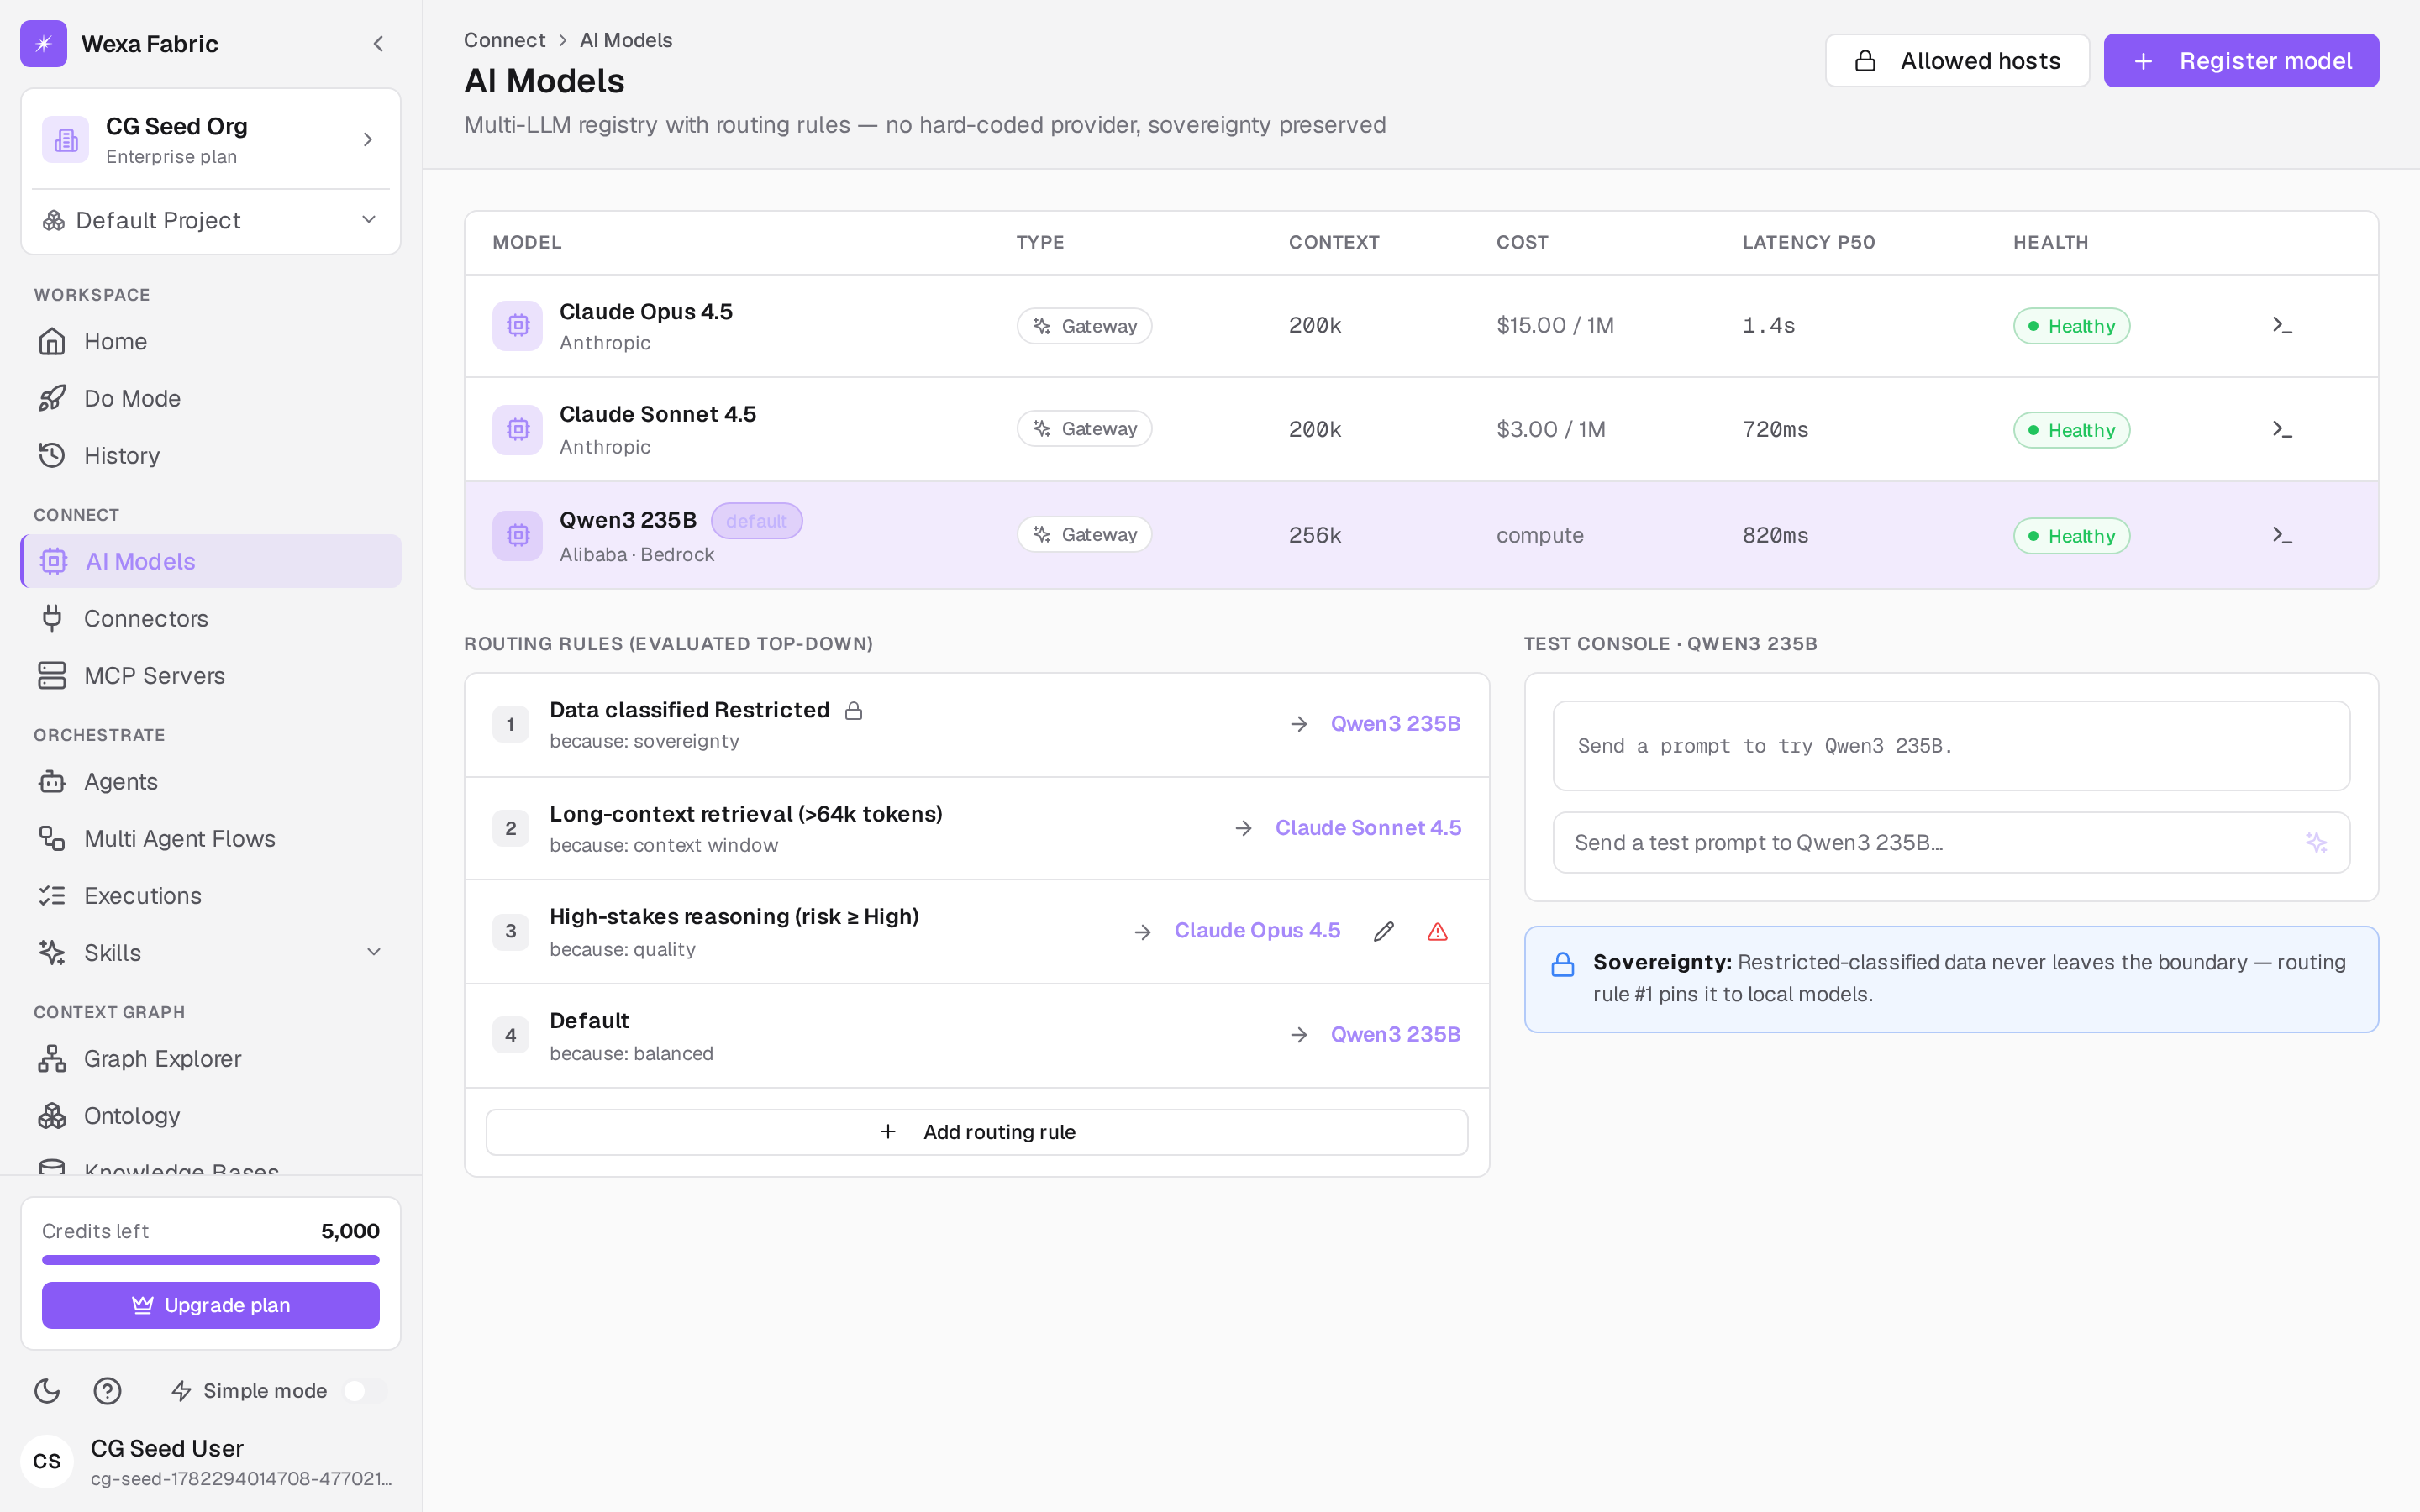The width and height of the screenshot is (2420, 1512).
Task: Select AI Models in the sidebar
Action: point(211,561)
